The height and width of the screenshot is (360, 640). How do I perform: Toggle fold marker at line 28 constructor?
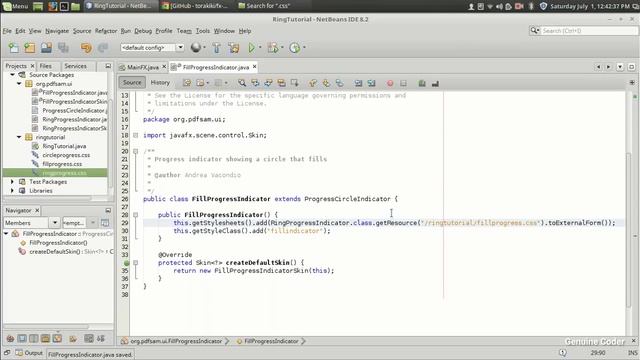tap(136, 215)
